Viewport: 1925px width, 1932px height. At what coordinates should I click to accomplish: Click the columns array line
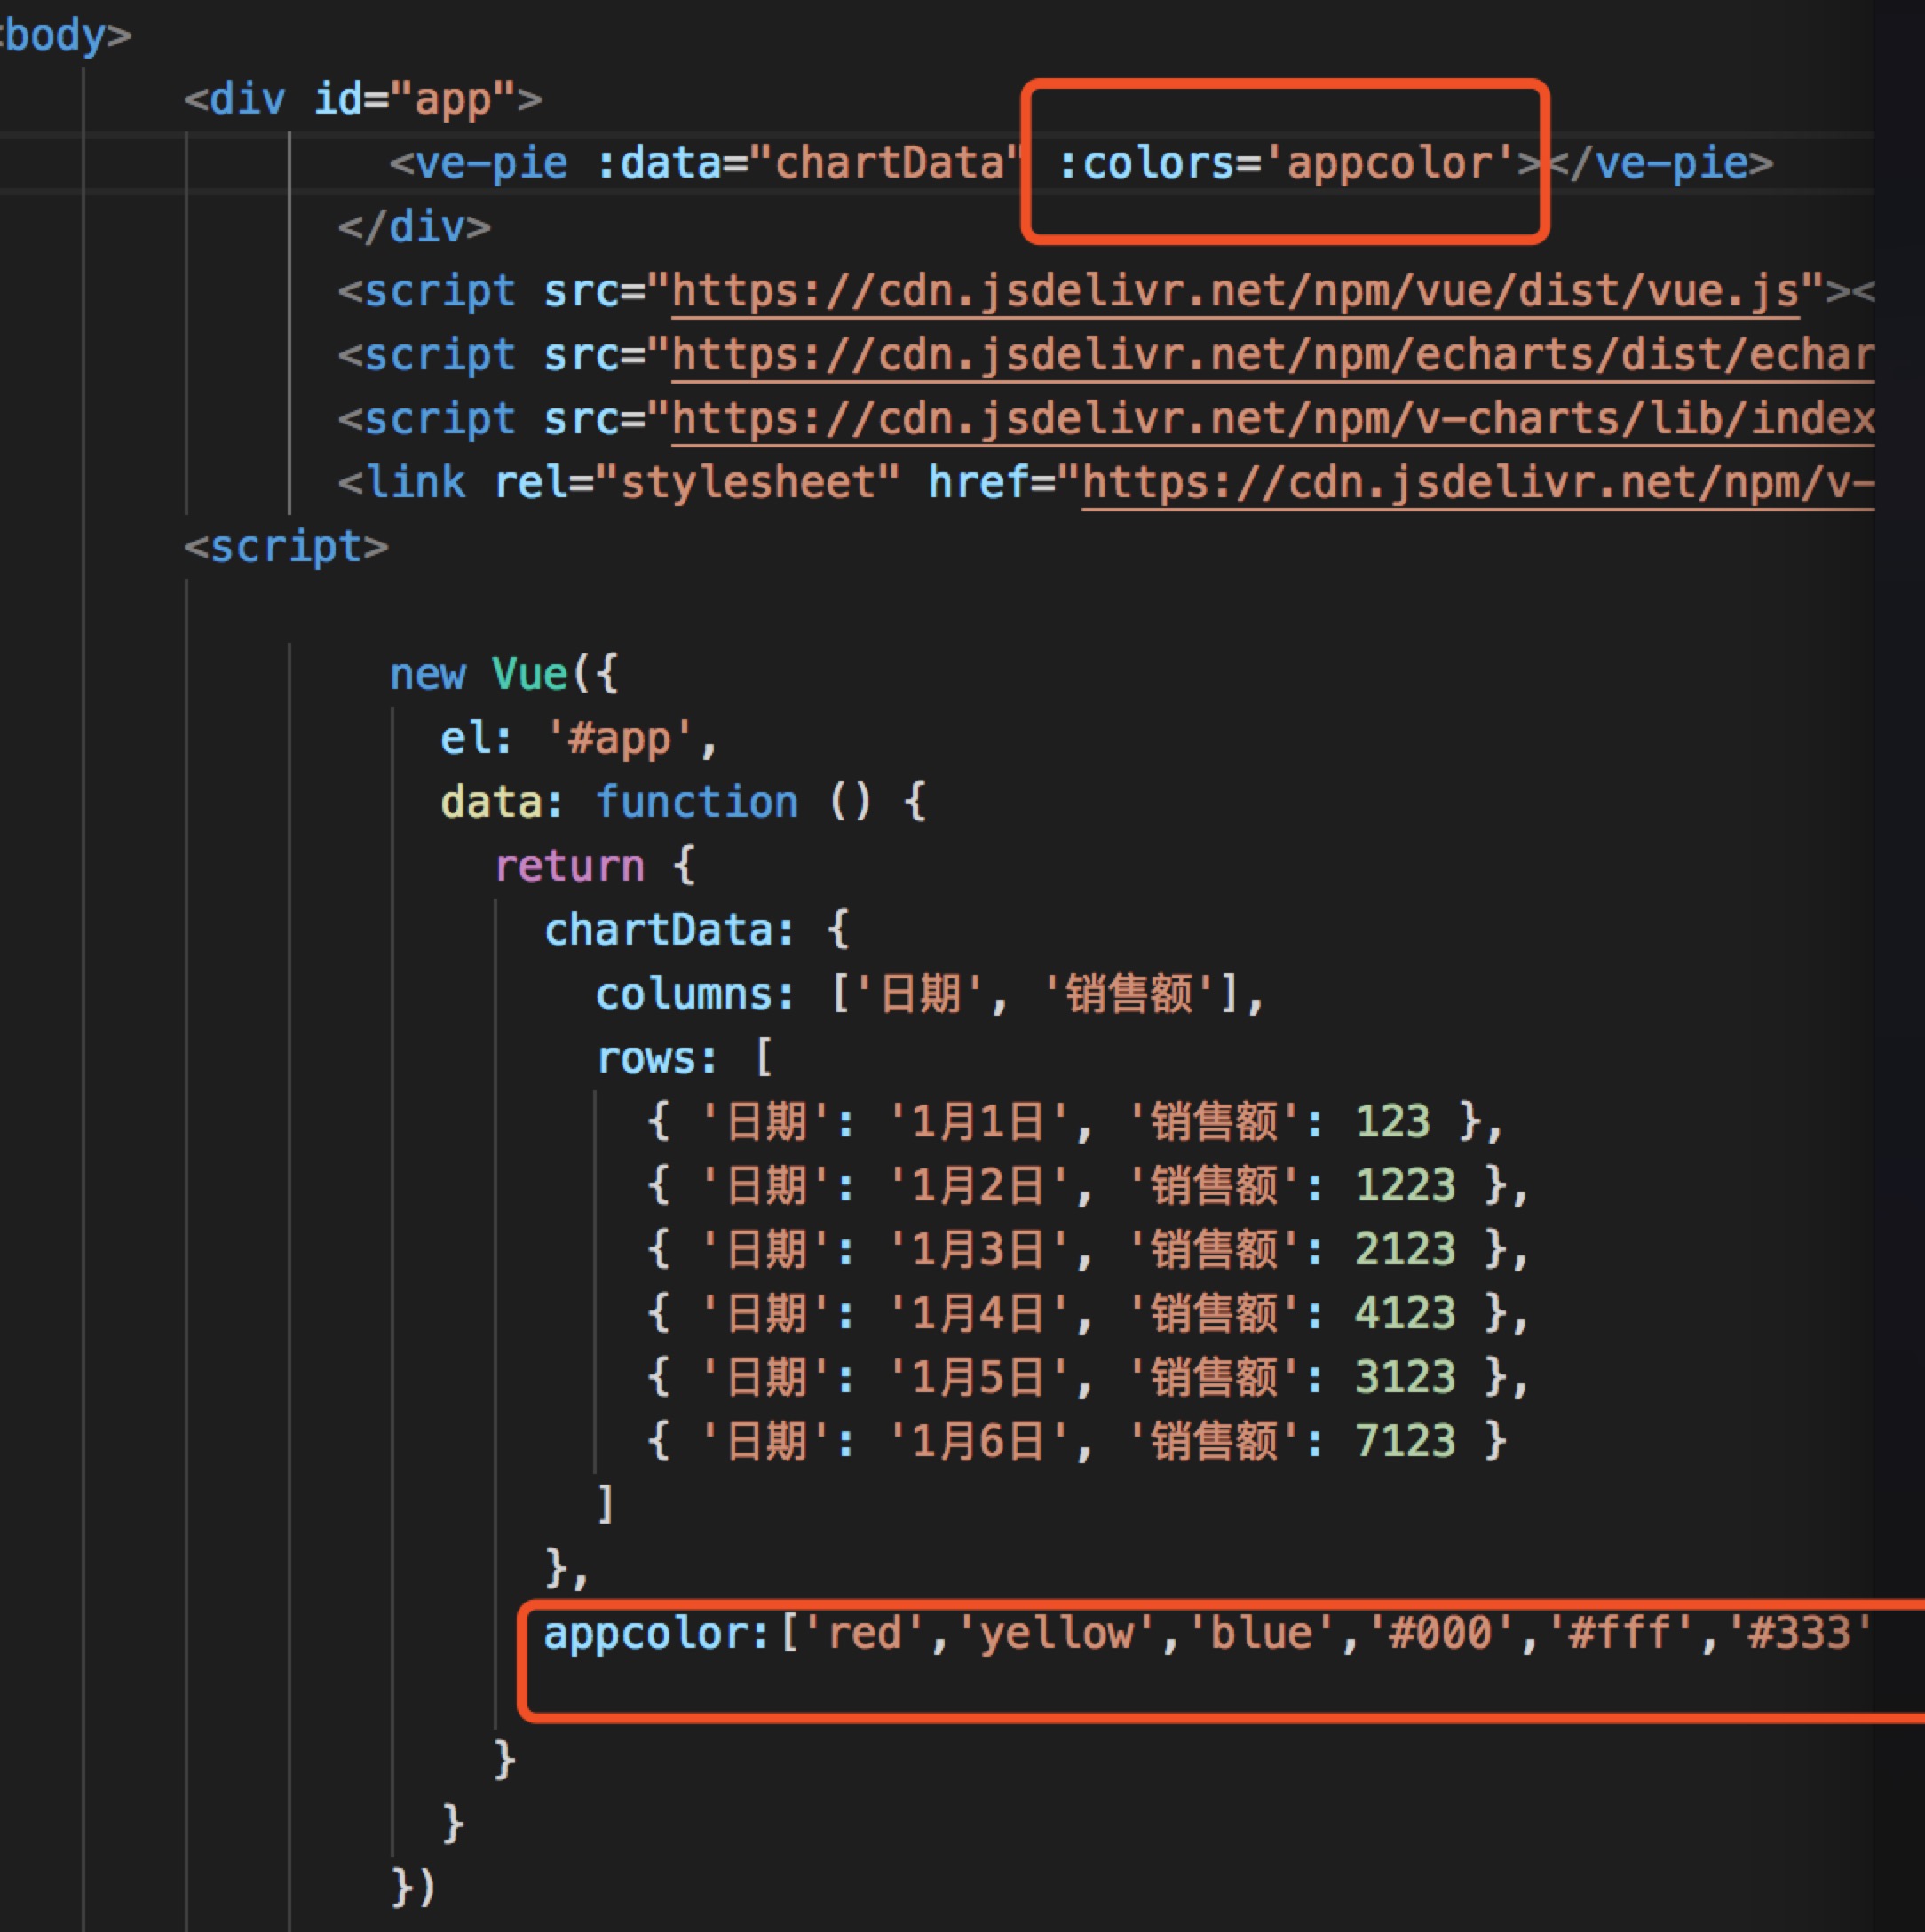click(x=931, y=995)
